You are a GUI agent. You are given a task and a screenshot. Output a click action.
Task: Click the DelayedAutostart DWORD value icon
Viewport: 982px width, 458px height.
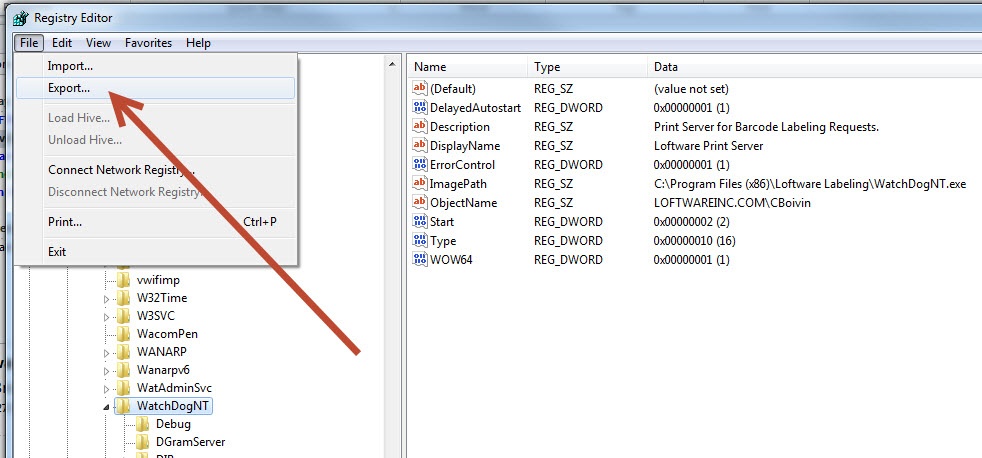(420, 108)
